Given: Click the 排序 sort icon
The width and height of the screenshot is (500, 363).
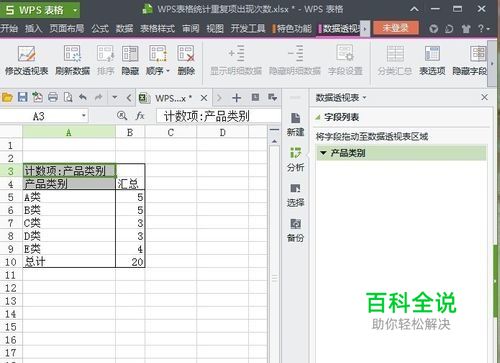Looking at the screenshot, I should click(106, 54).
